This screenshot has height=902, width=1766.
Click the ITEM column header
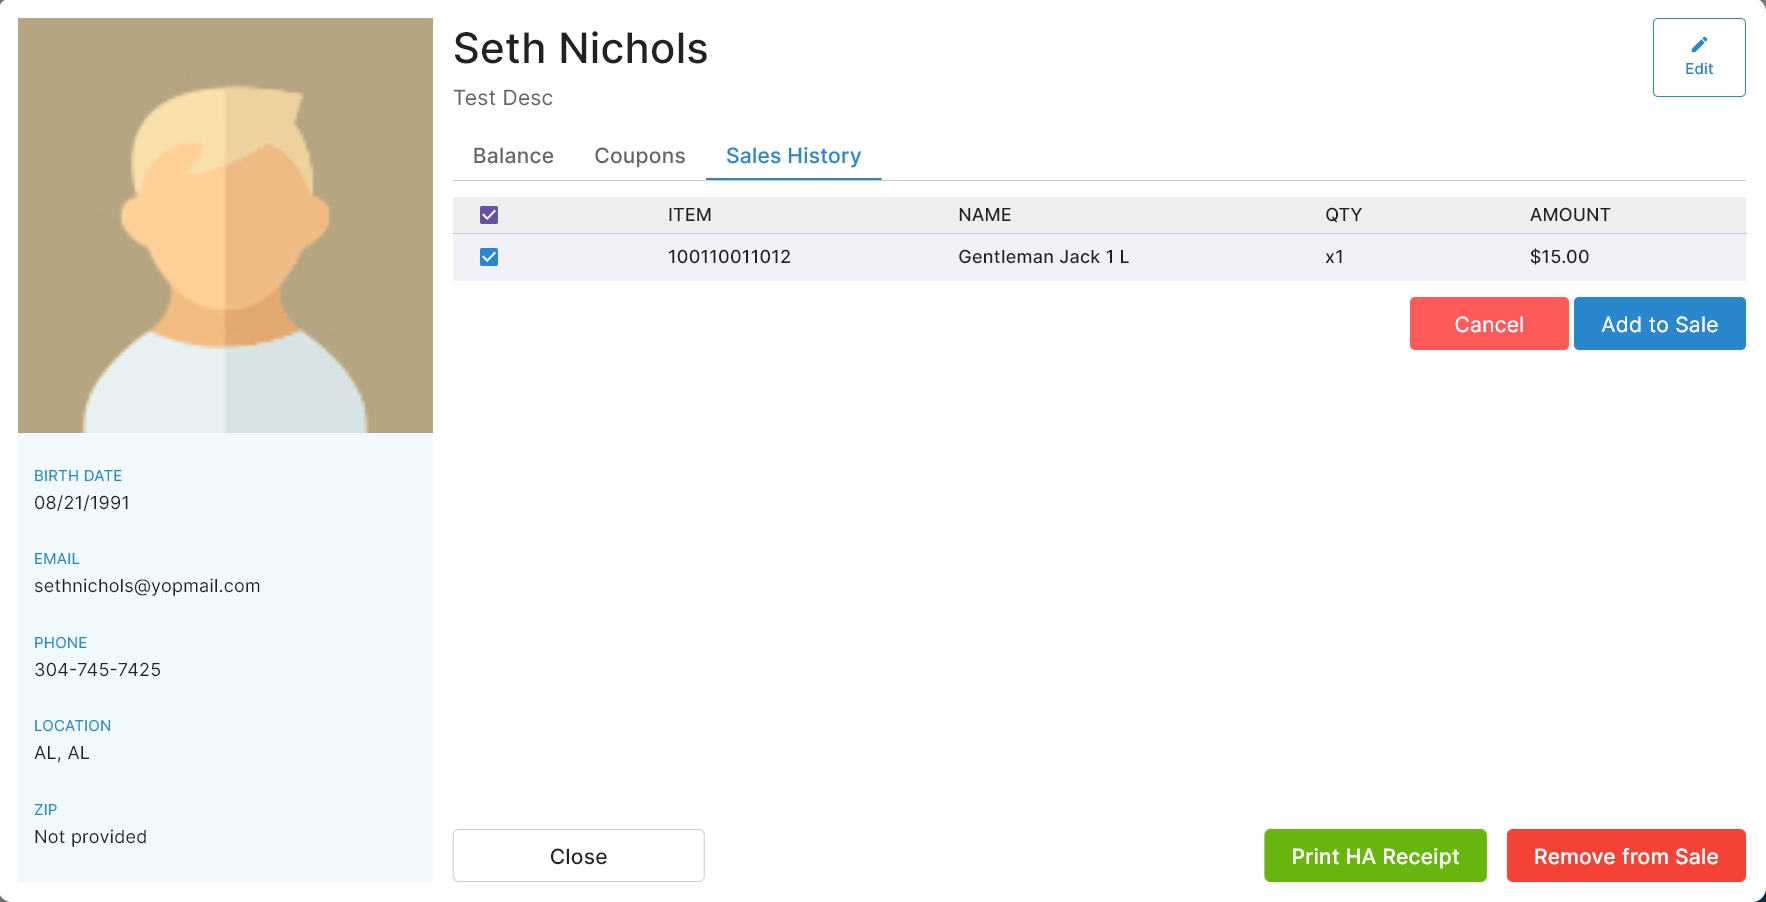690,215
